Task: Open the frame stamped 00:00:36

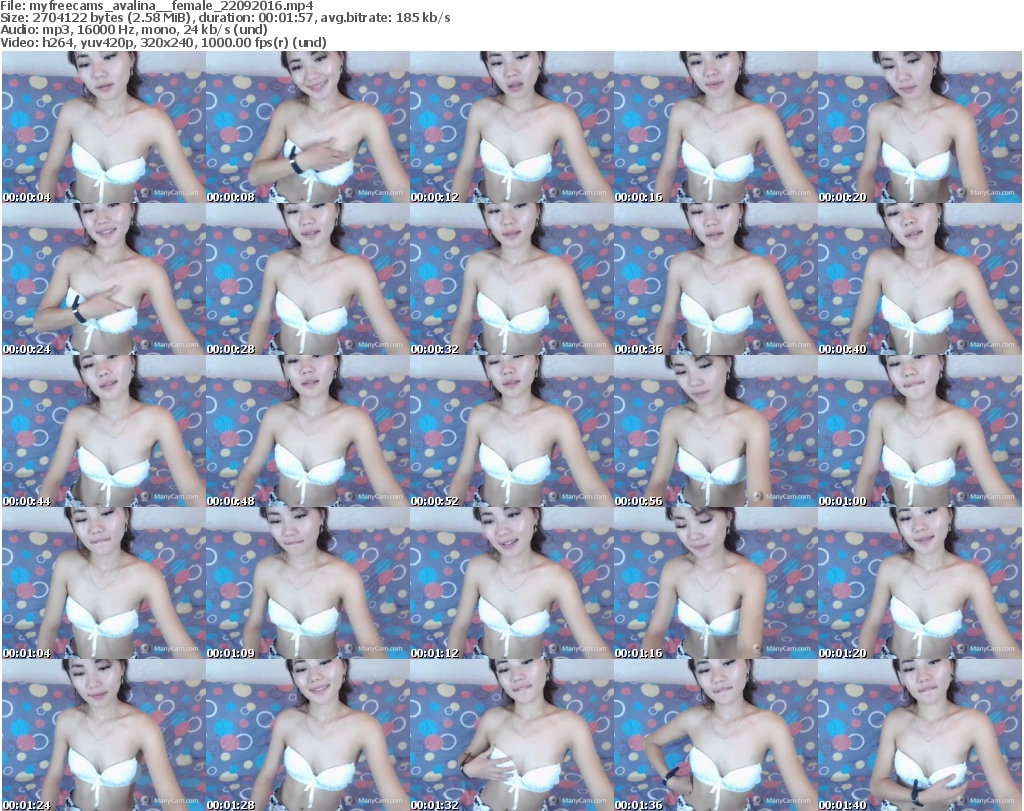Action: pos(715,279)
